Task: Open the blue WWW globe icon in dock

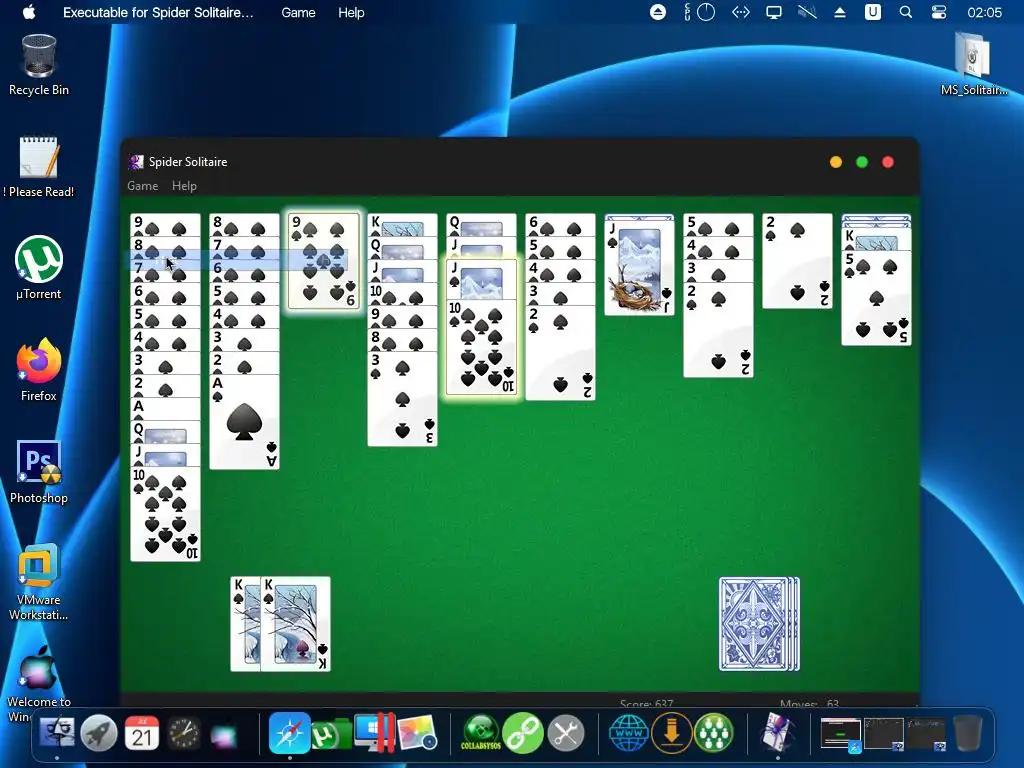Action: [x=629, y=733]
